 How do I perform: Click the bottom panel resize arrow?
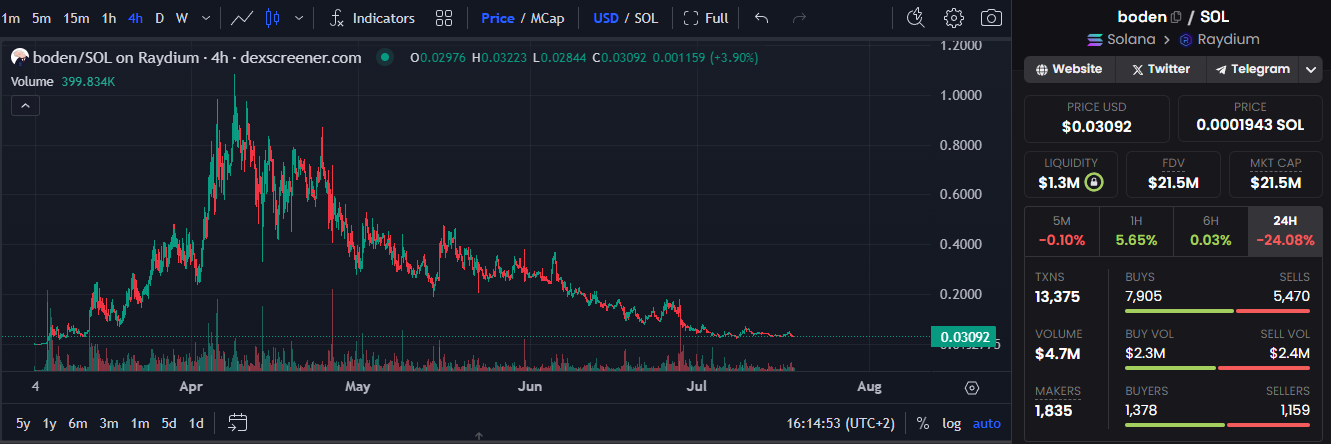click(479, 437)
